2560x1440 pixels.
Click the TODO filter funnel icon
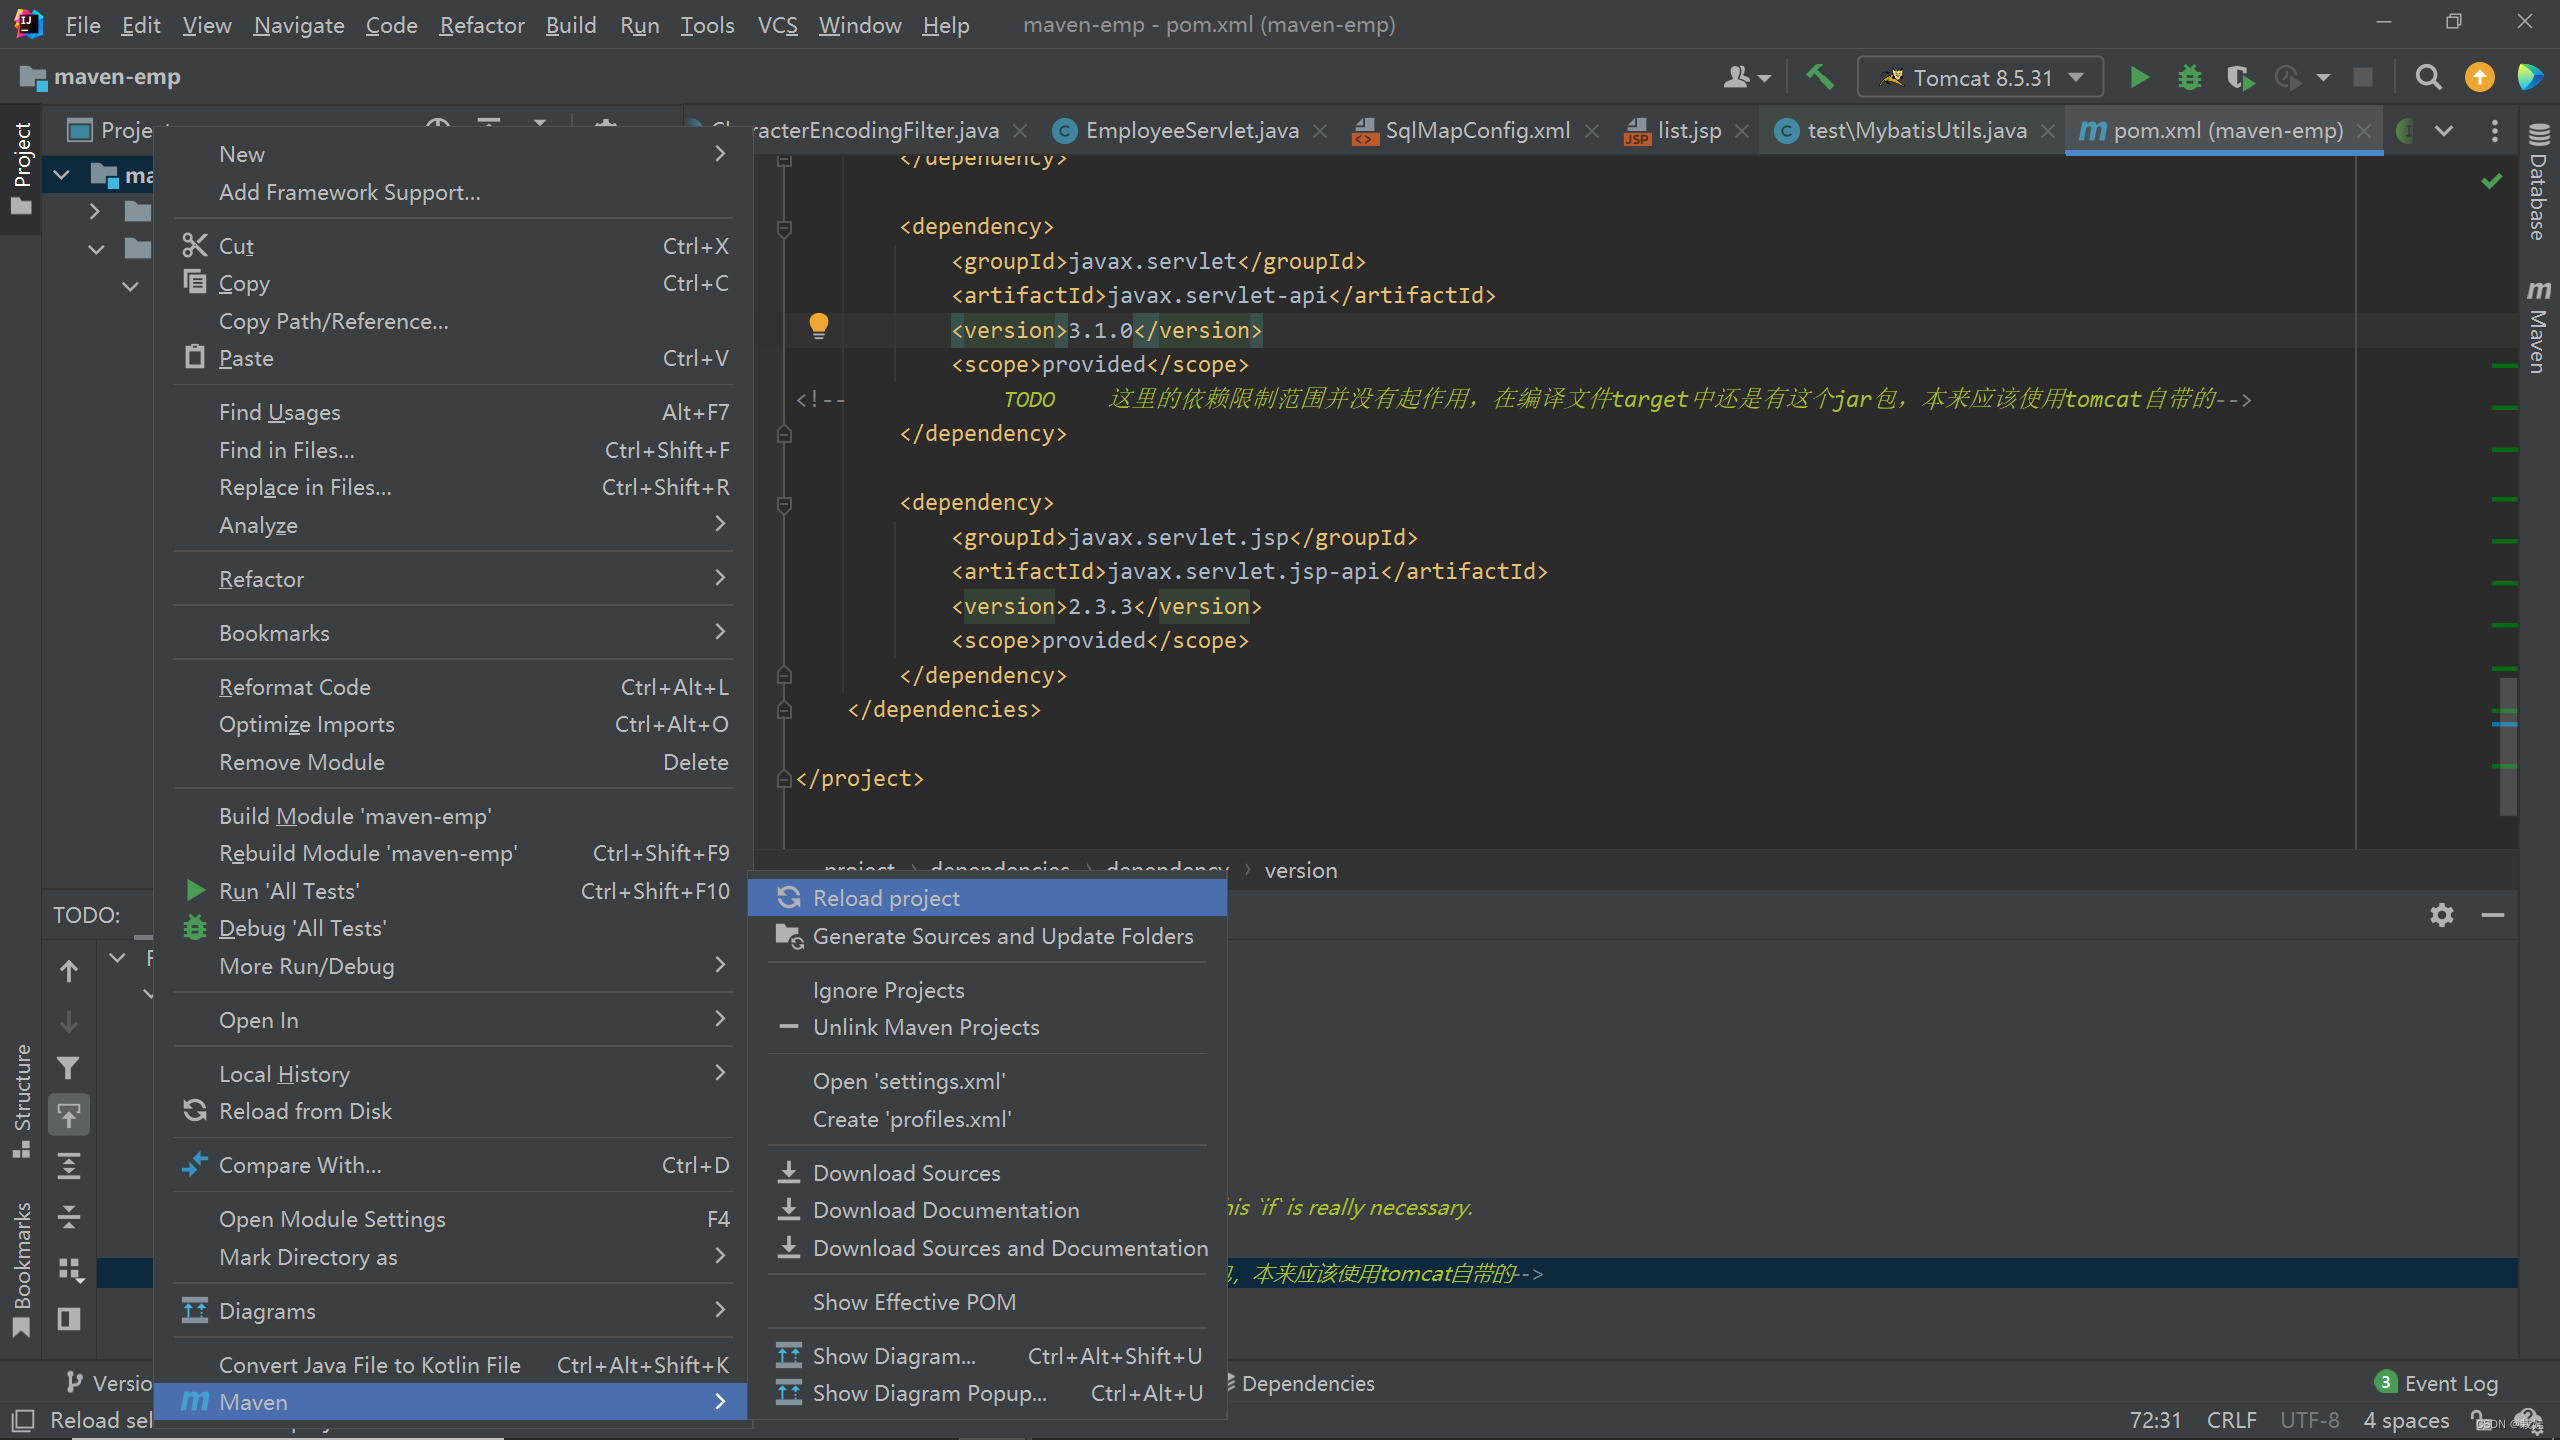pyautogui.click(x=68, y=1068)
